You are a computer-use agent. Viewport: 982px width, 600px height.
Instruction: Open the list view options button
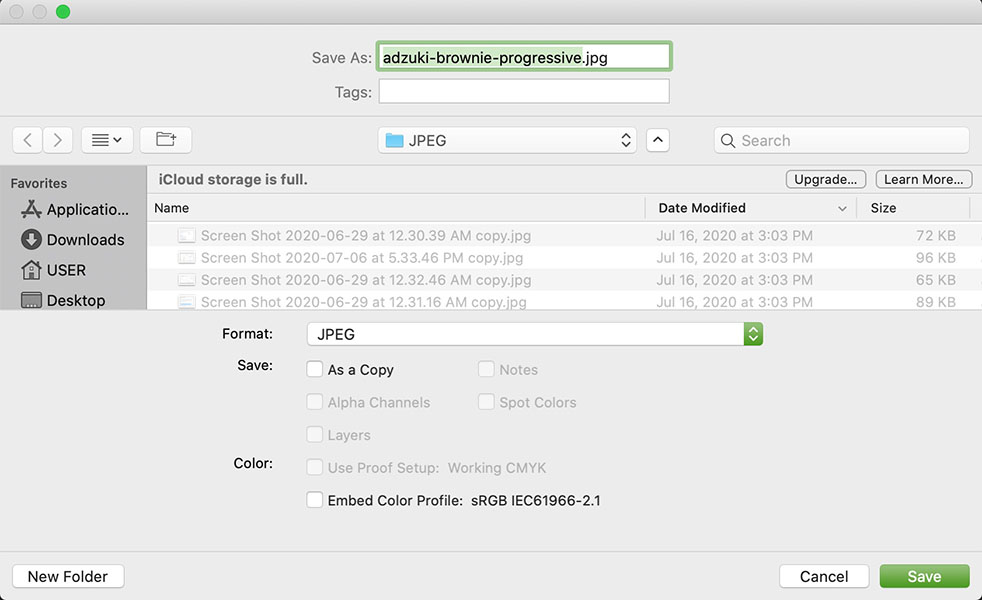click(106, 141)
